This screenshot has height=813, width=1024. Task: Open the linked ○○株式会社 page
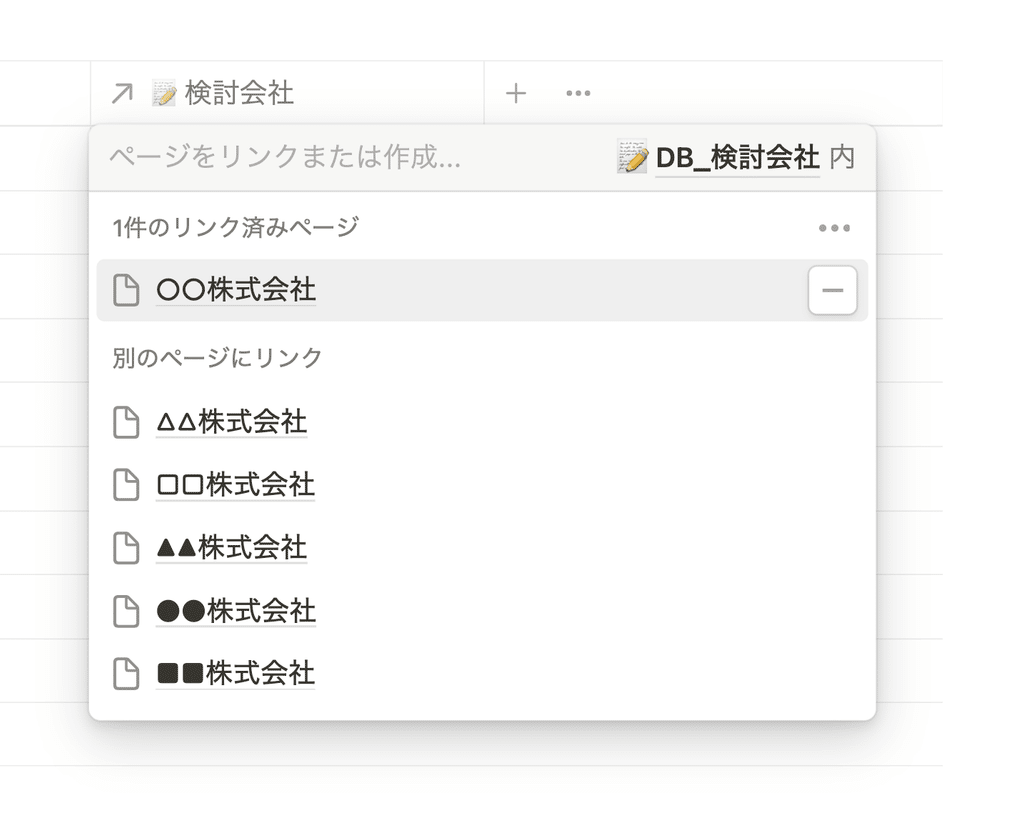[236, 290]
